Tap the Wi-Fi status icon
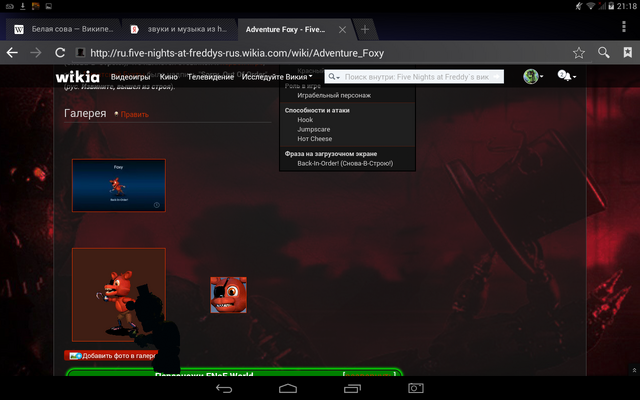Image resolution: width=640 pixels, height=400 pixels. click(590, 6)
